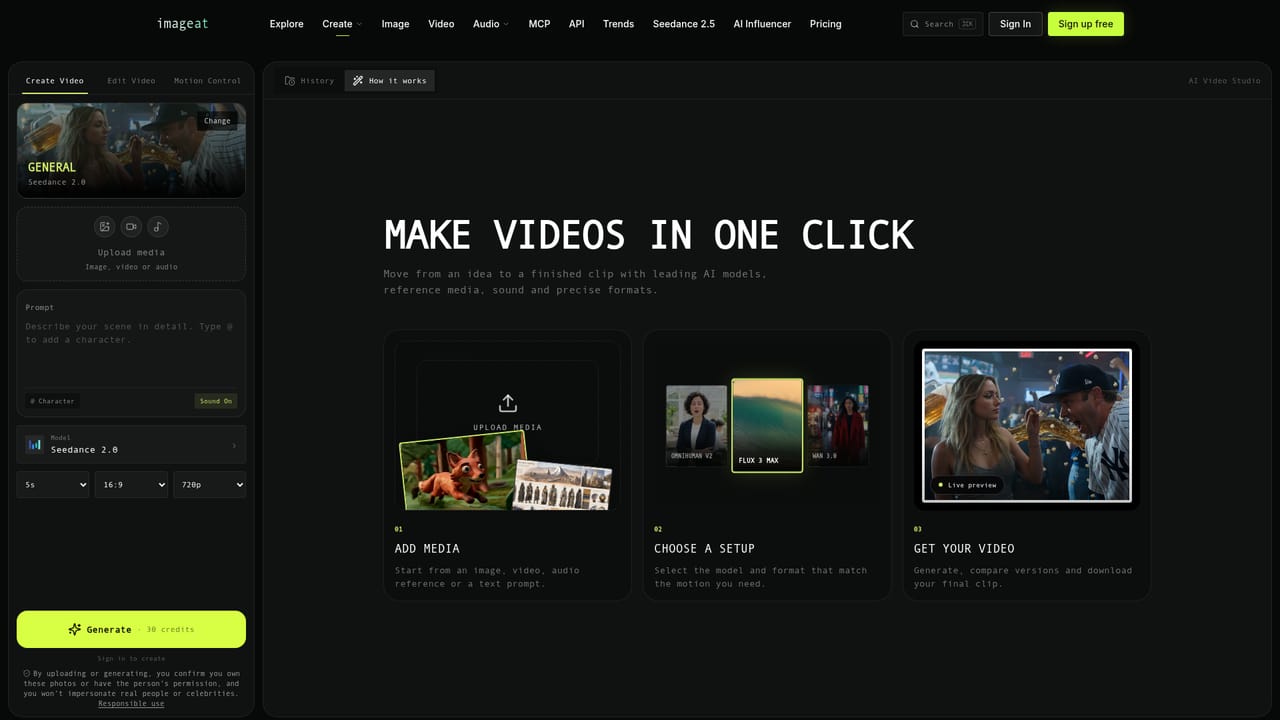Click the upload arrow icon in Add Media card

pyautogui.click(x=507, y=403)
